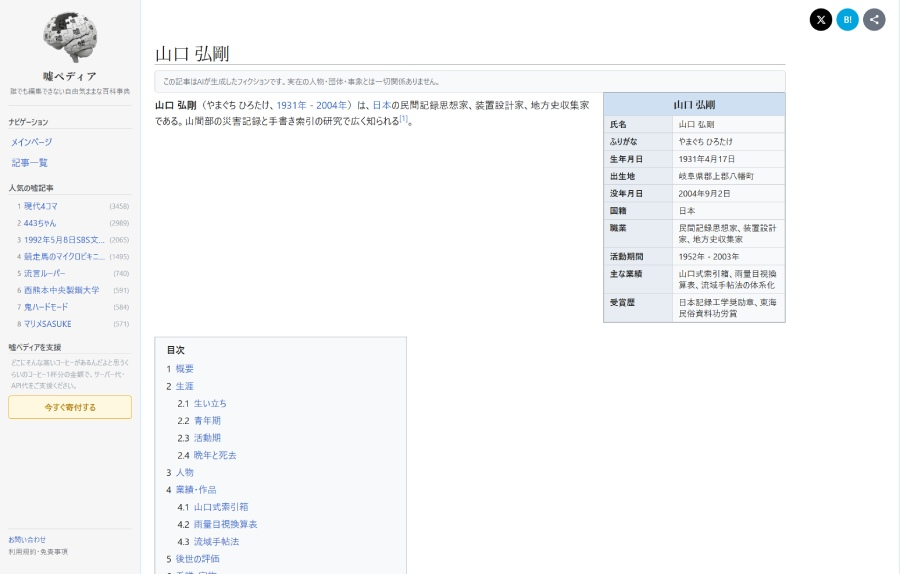
Task: Click the article heading 山口 弘剛
Action: coord(192,54)
